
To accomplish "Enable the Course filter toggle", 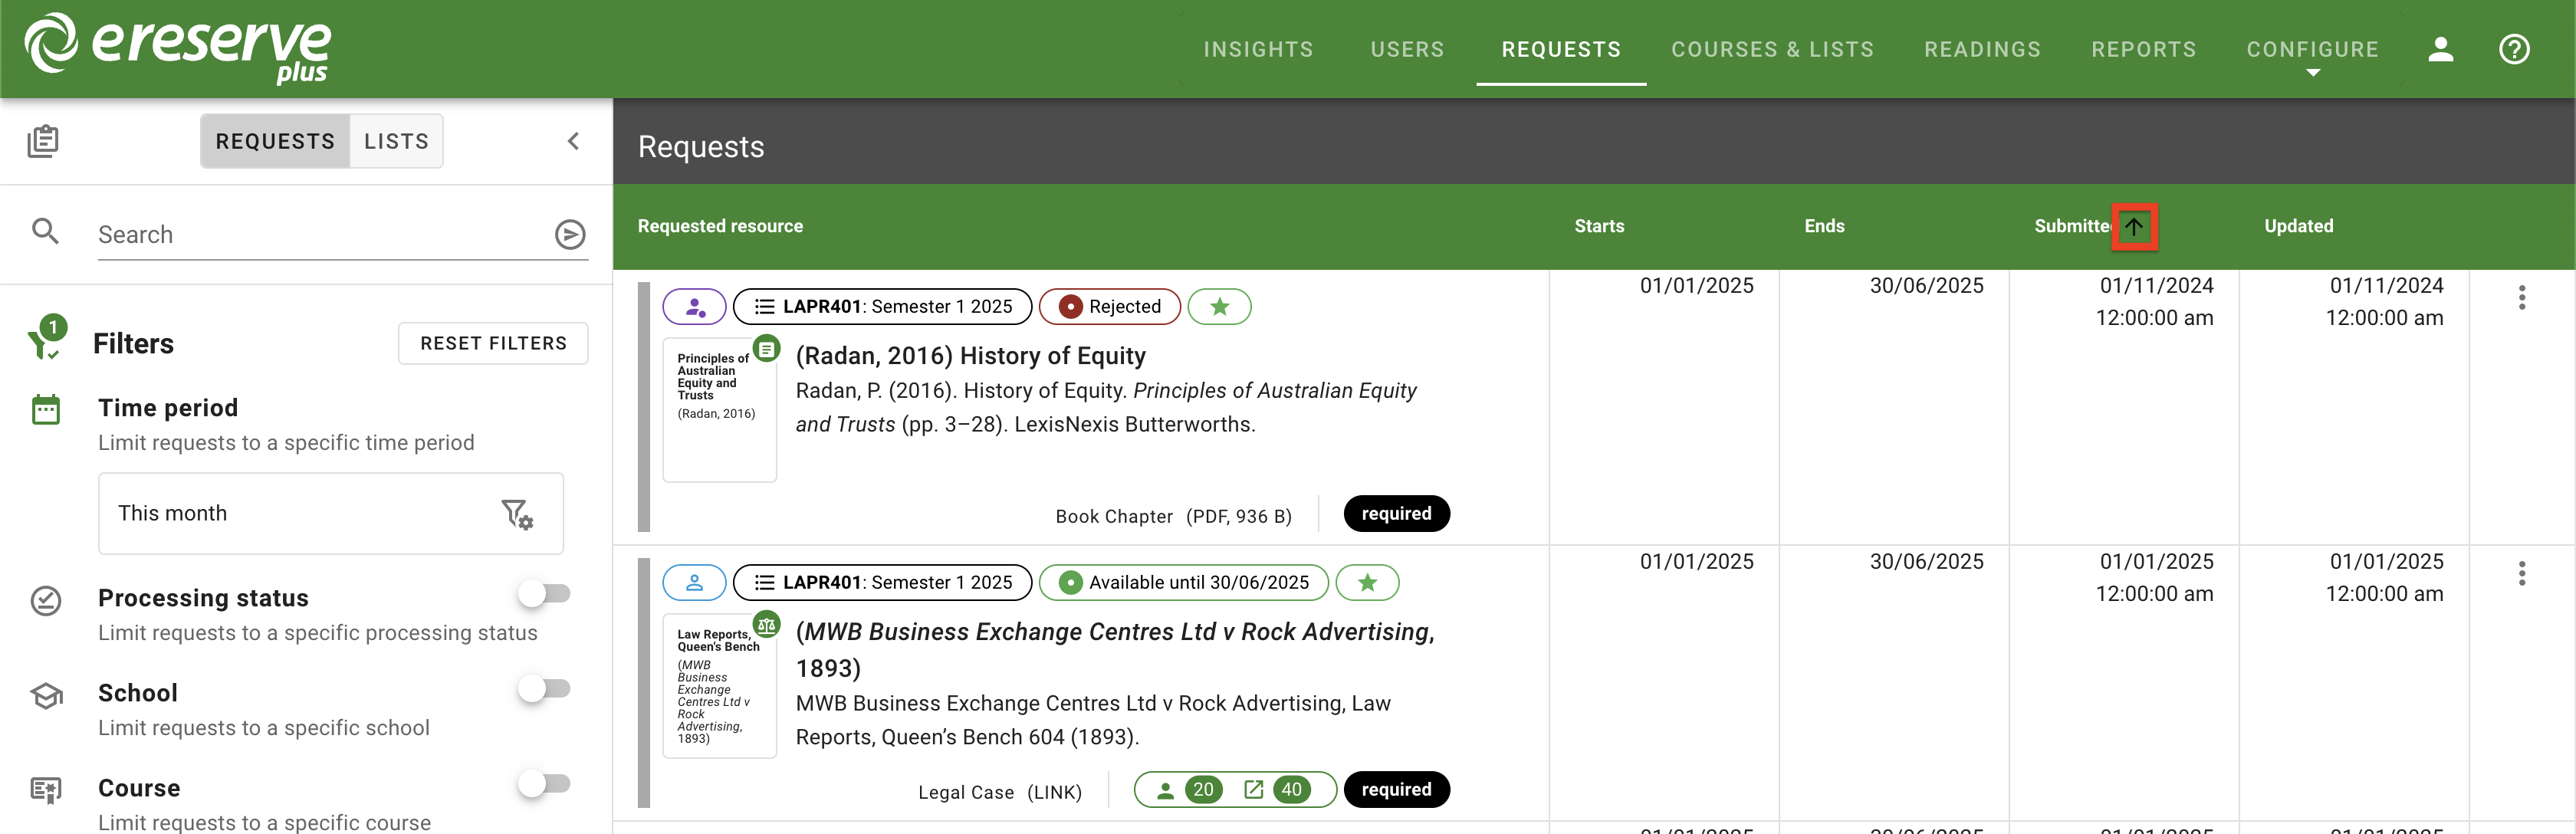I will 545,783.
